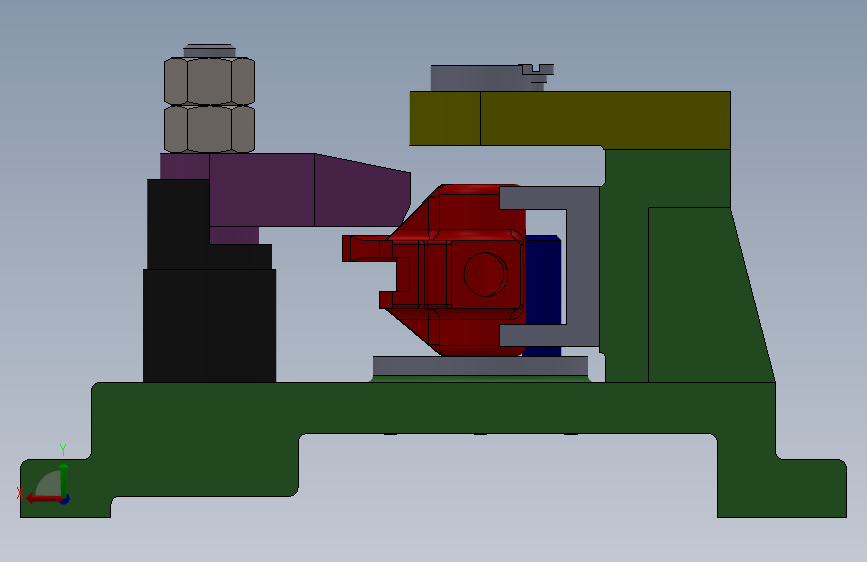Screen dimensions: 867x562
Task: Click the Y label of the triad
Action: pos(63,449)
